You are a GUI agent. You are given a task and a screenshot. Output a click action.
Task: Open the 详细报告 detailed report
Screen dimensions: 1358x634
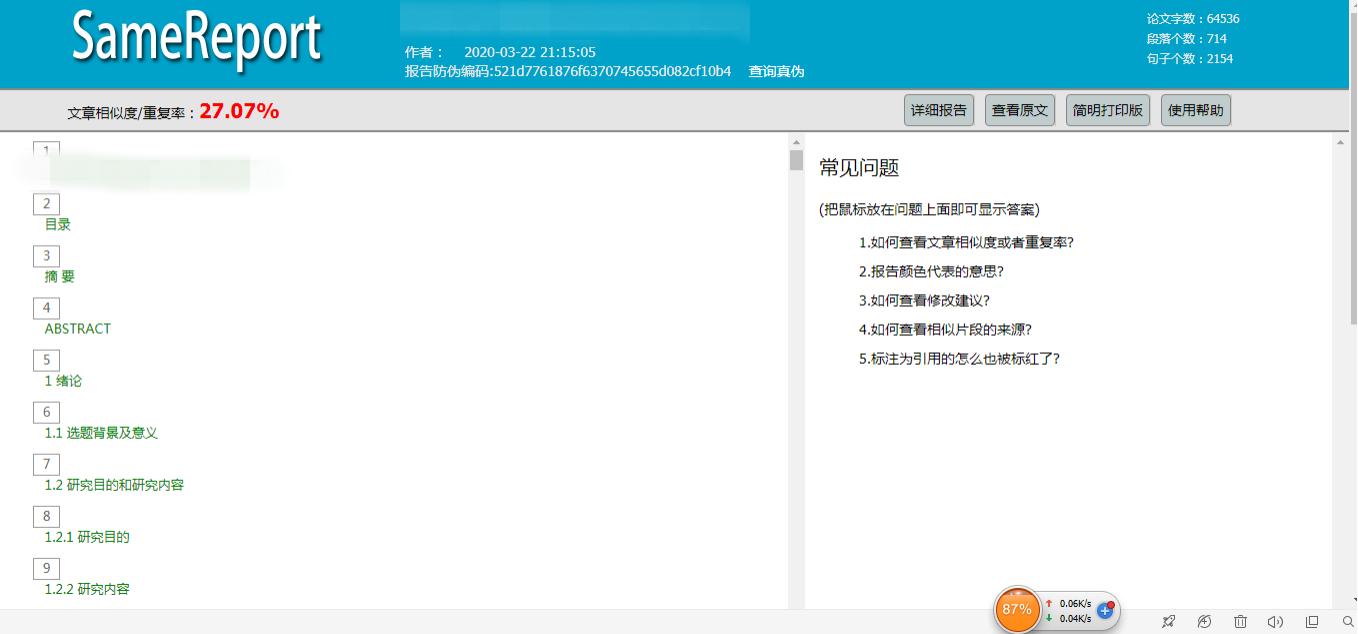pos(938,110)
